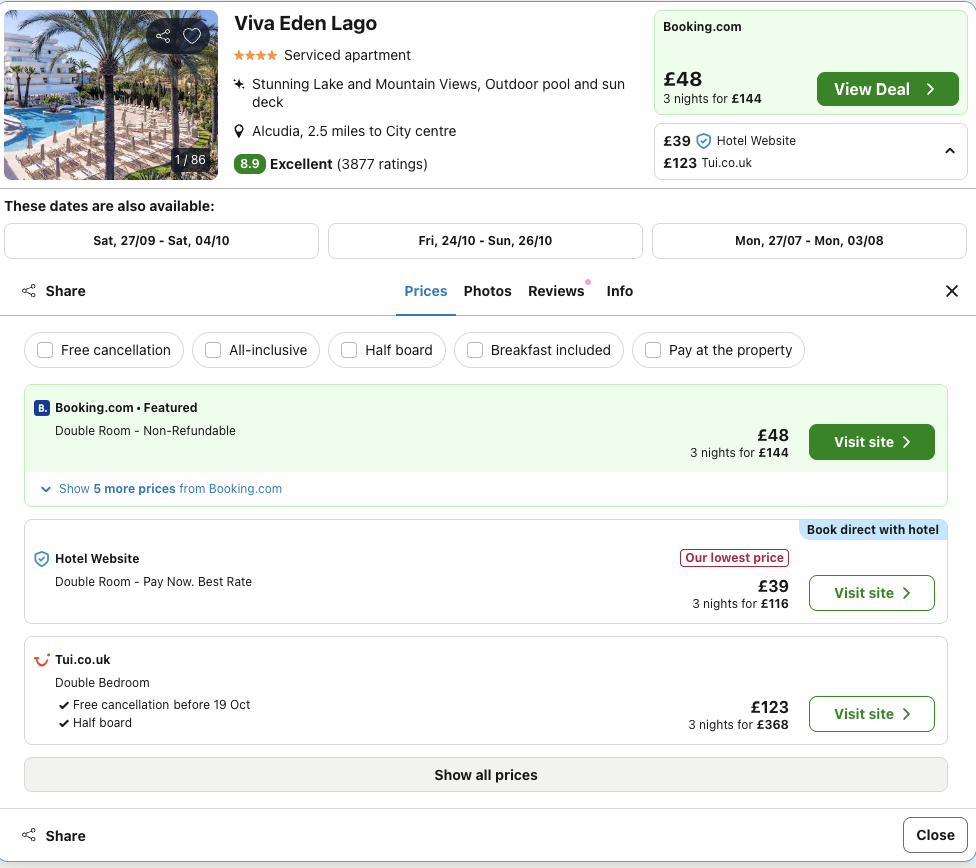
Task: Check the Half board filter
Action: 349,350
